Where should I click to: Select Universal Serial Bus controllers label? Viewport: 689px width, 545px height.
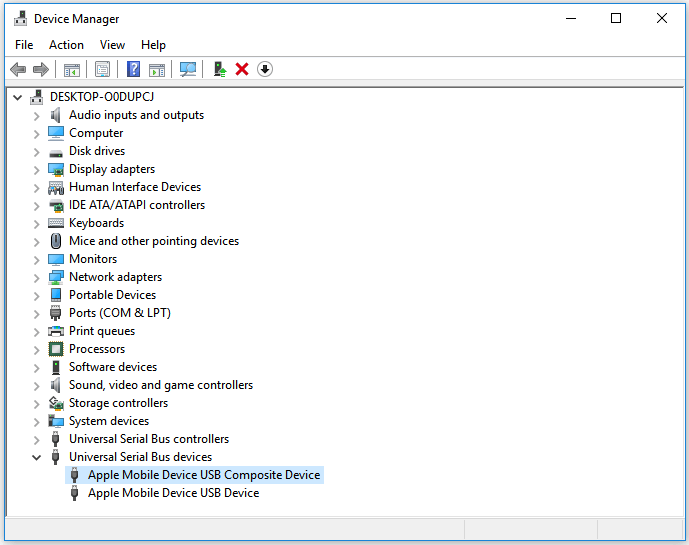(x=148, y=439)
